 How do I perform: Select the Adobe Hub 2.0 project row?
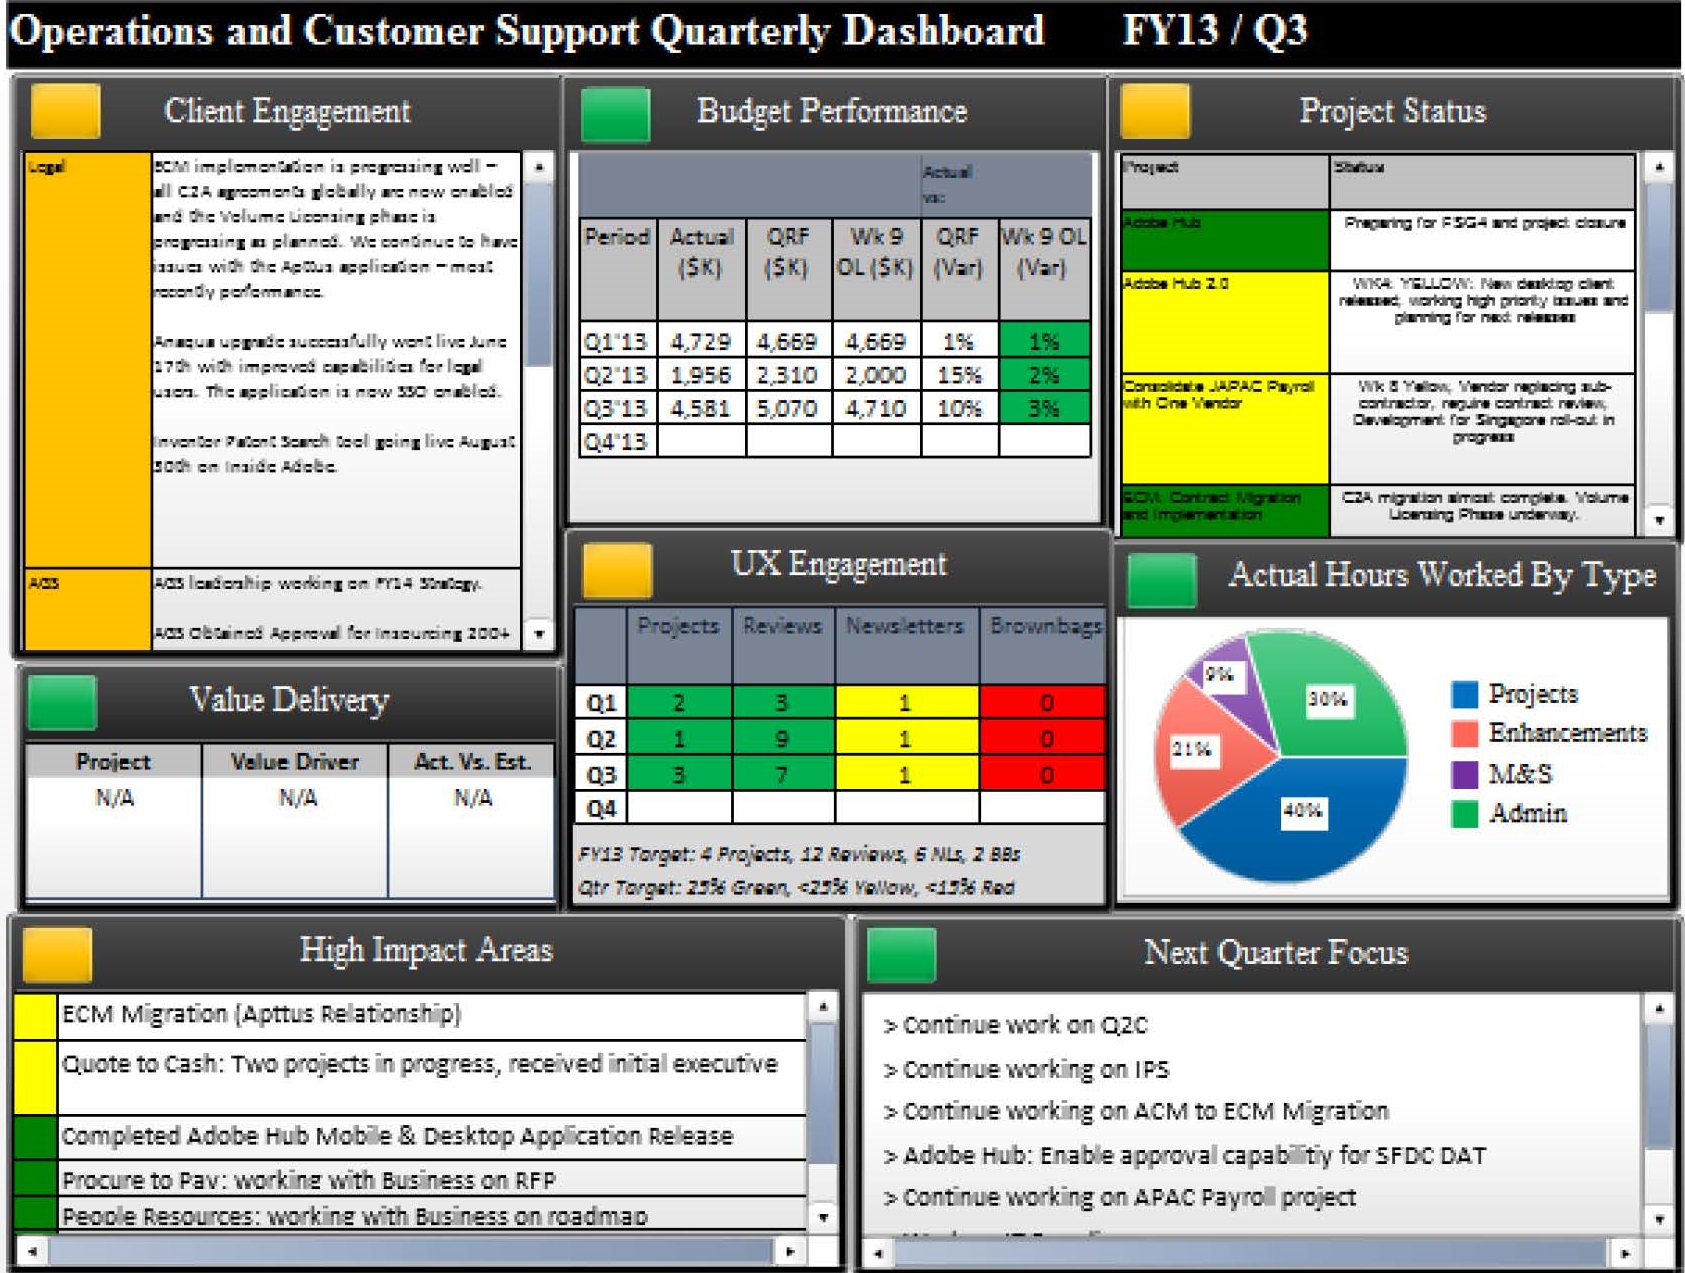point(1378,322)
